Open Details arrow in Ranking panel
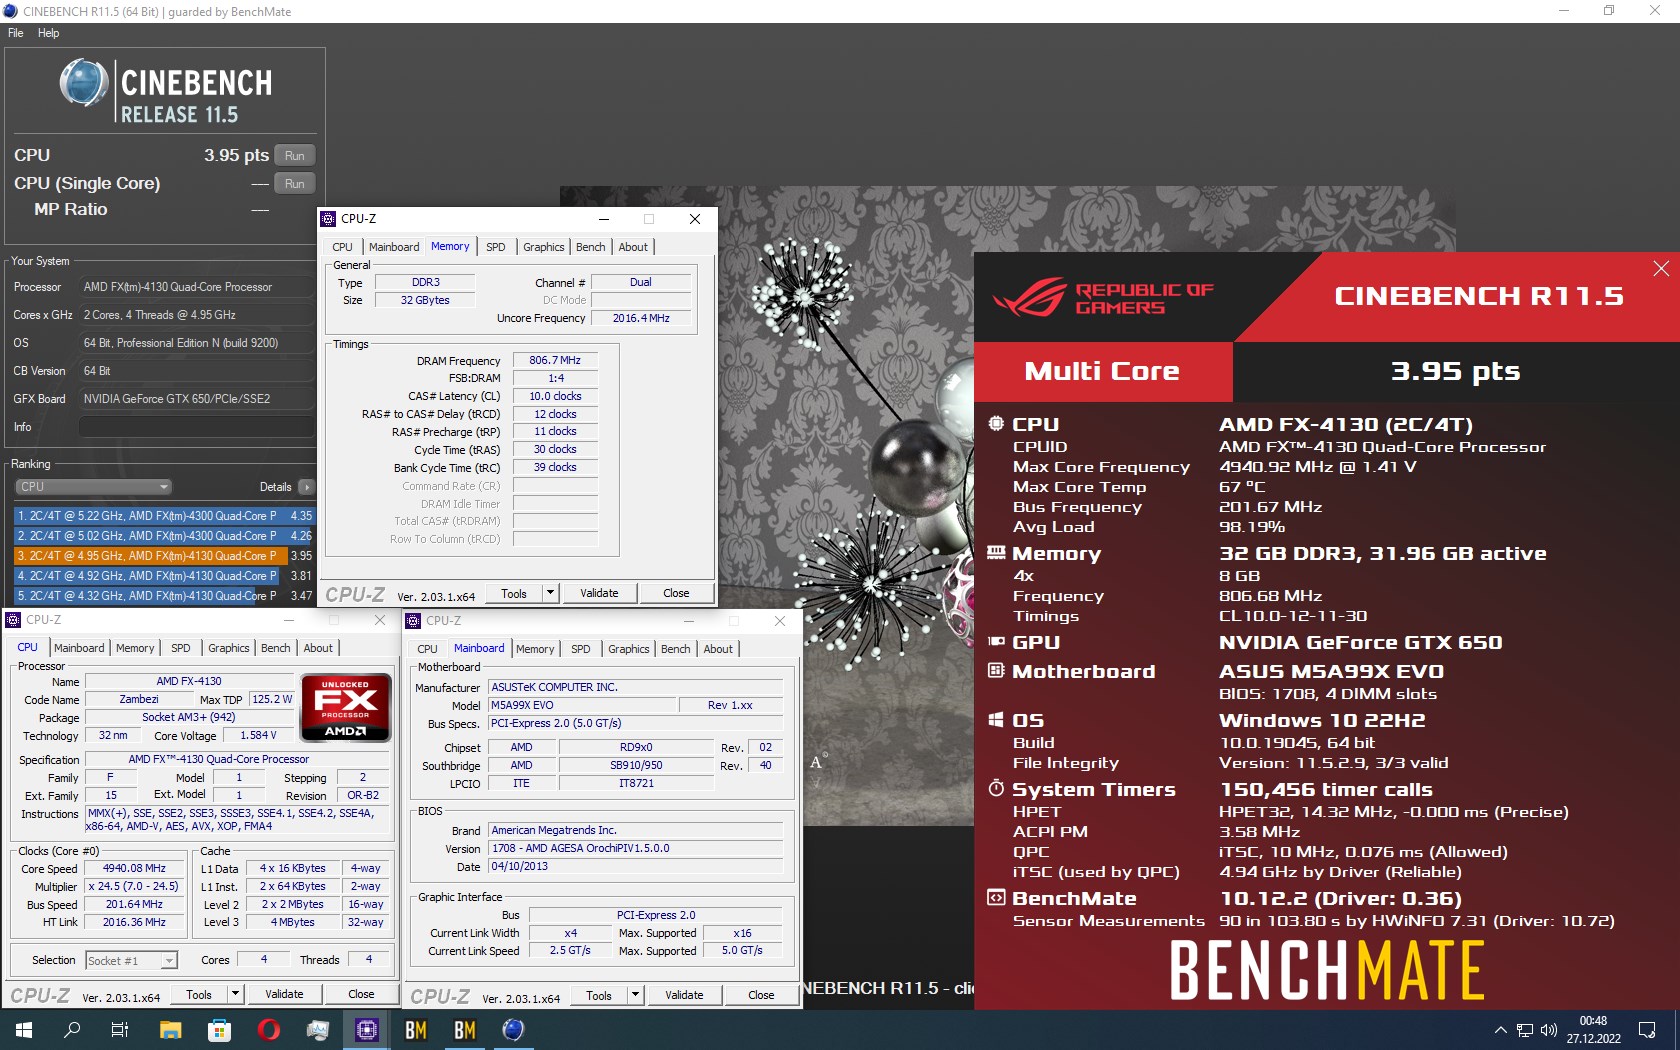Screen dimensions: 1680x1050 tap(306, 487)
